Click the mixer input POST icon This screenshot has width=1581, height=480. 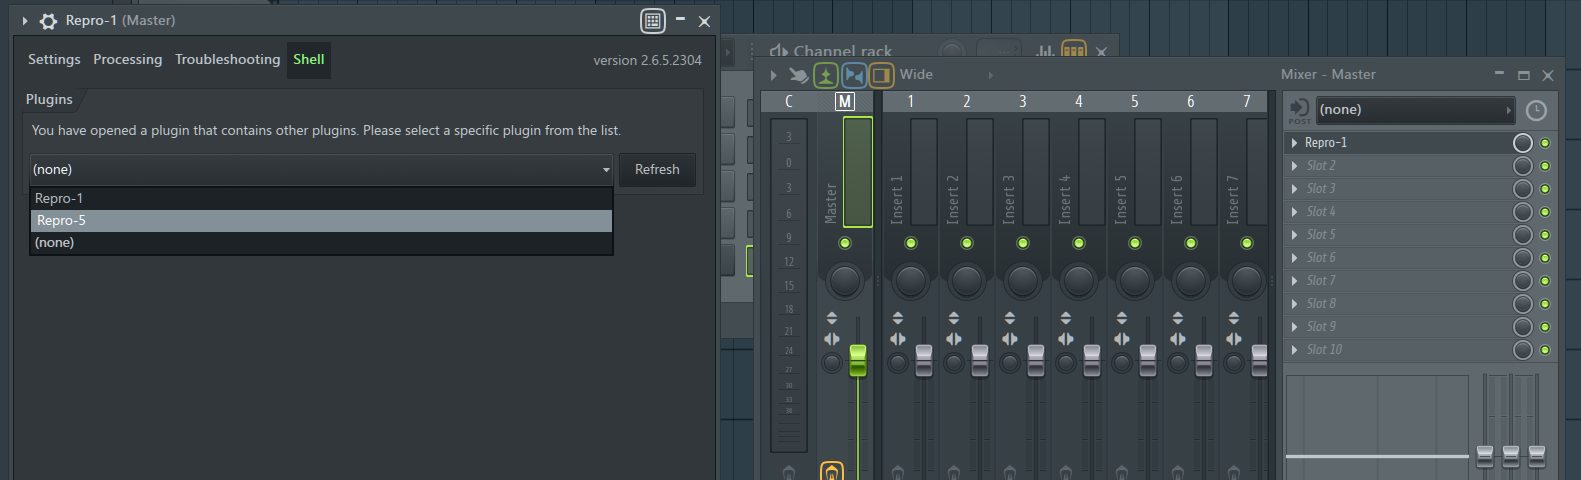1299,110
